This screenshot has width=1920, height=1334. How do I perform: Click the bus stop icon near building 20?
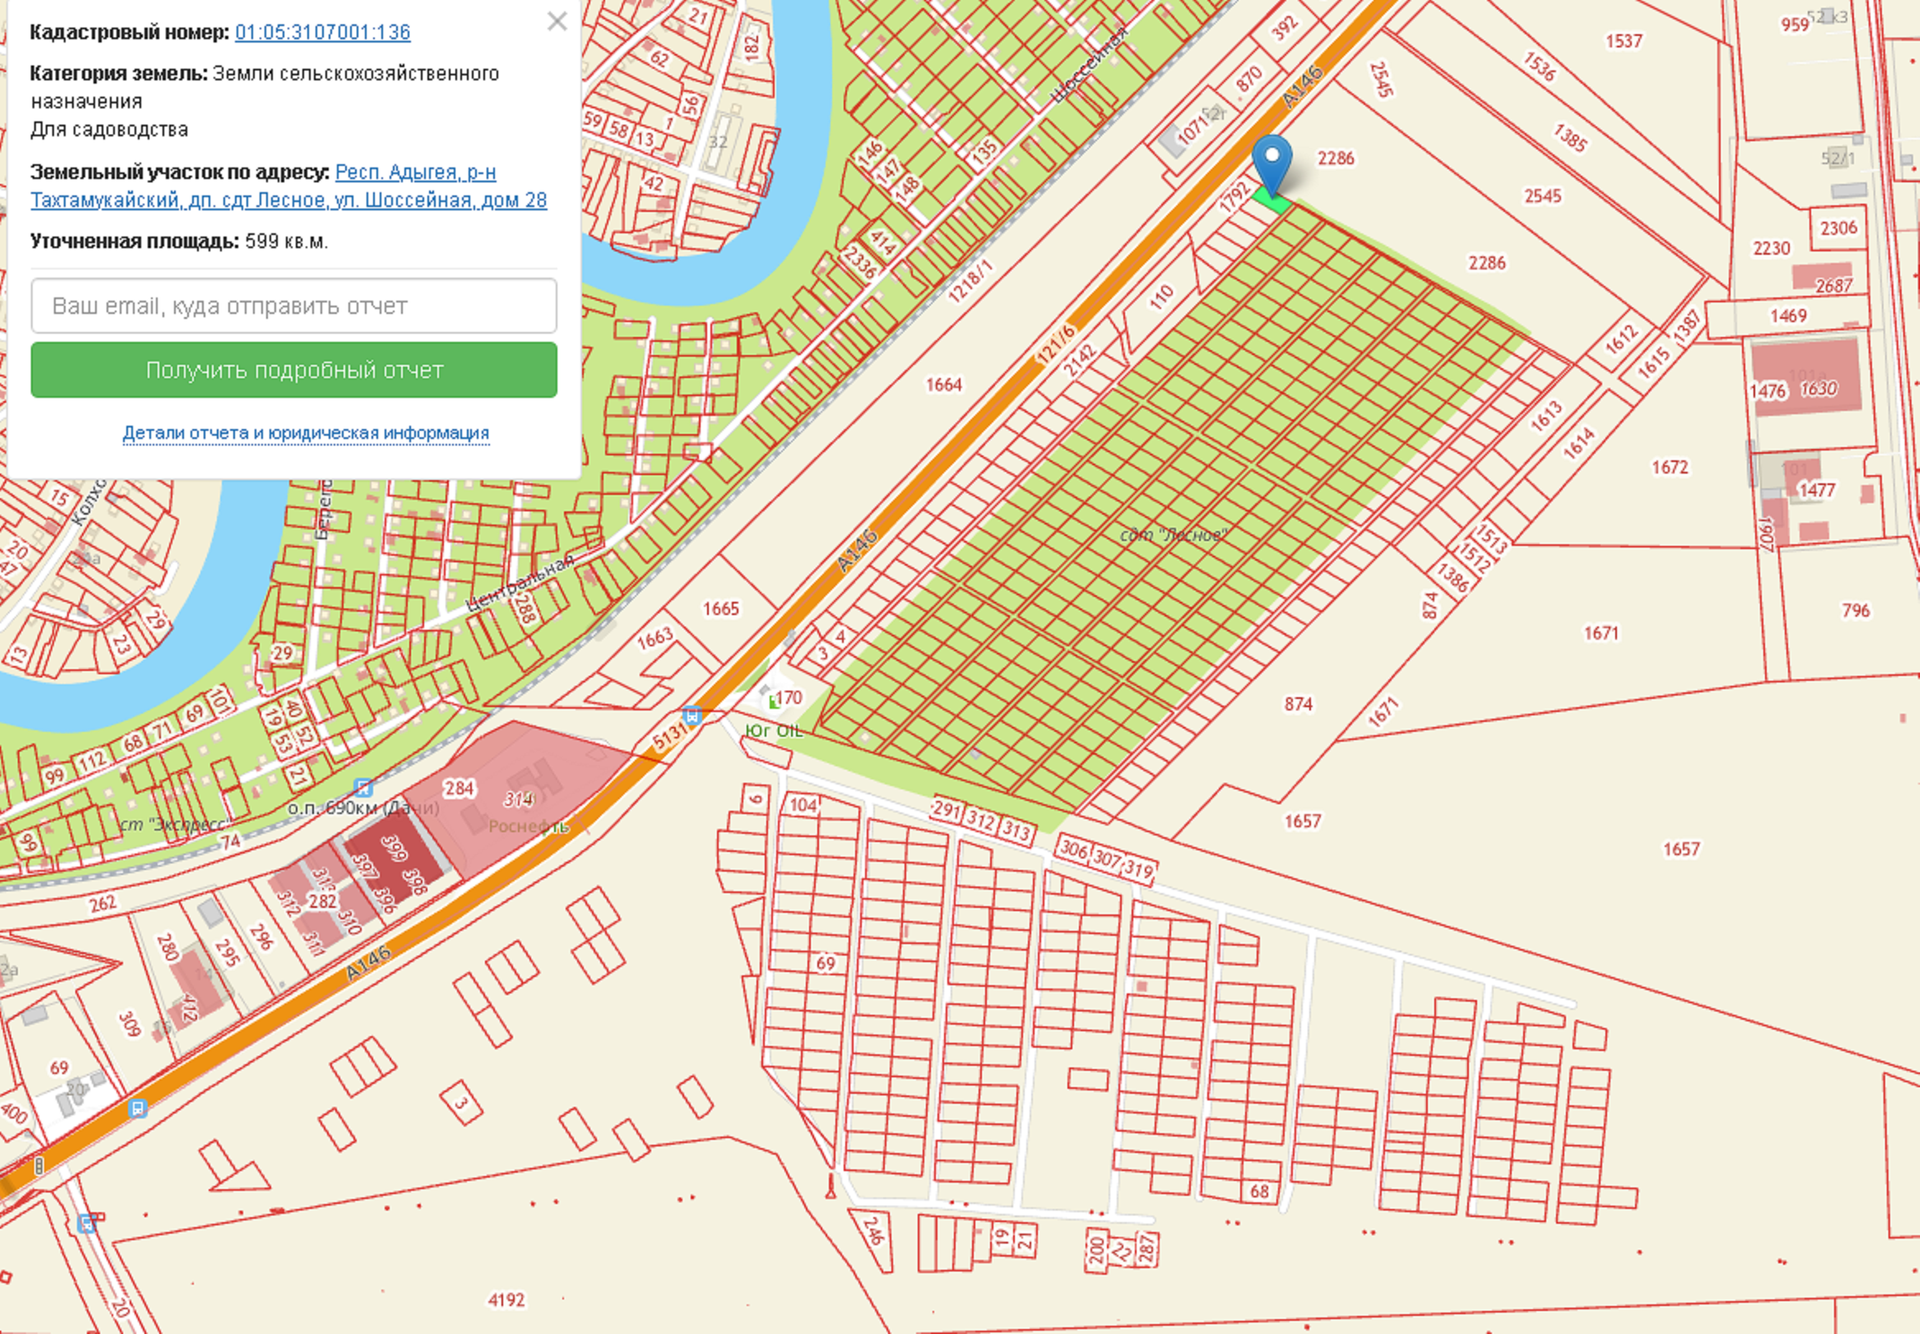138,1108
